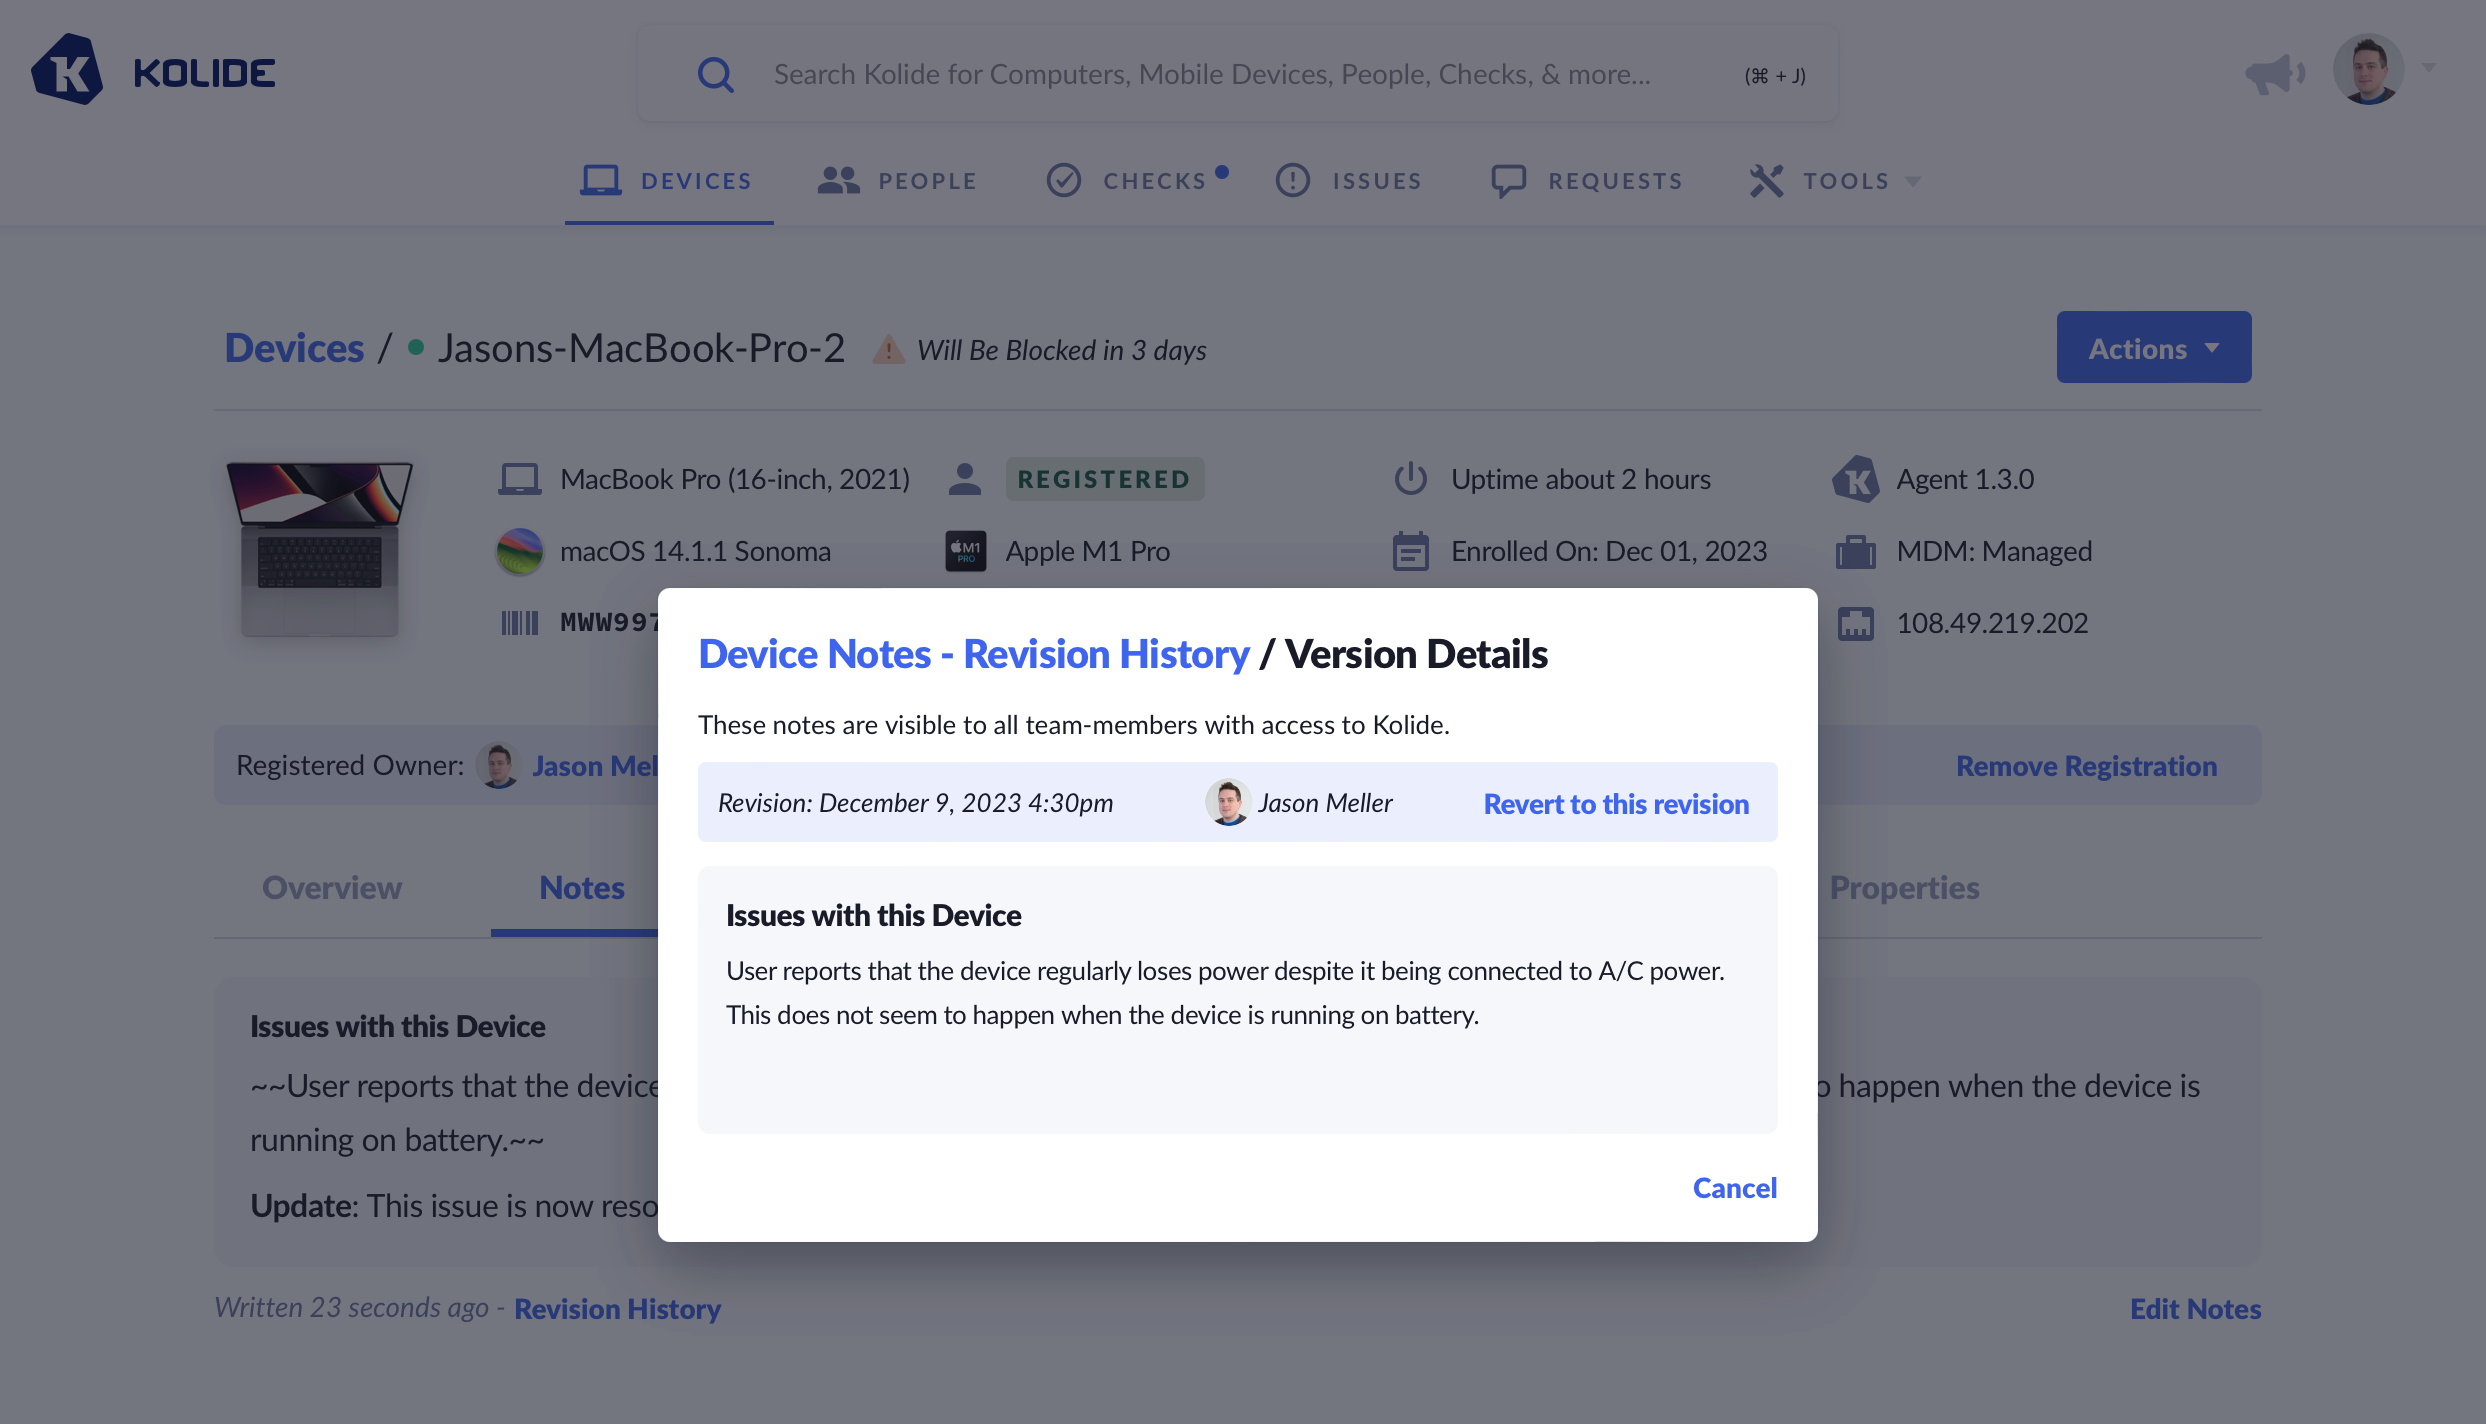Click the Kolide search input field
2486x1424 pixels.
[x=1212, y=74]
